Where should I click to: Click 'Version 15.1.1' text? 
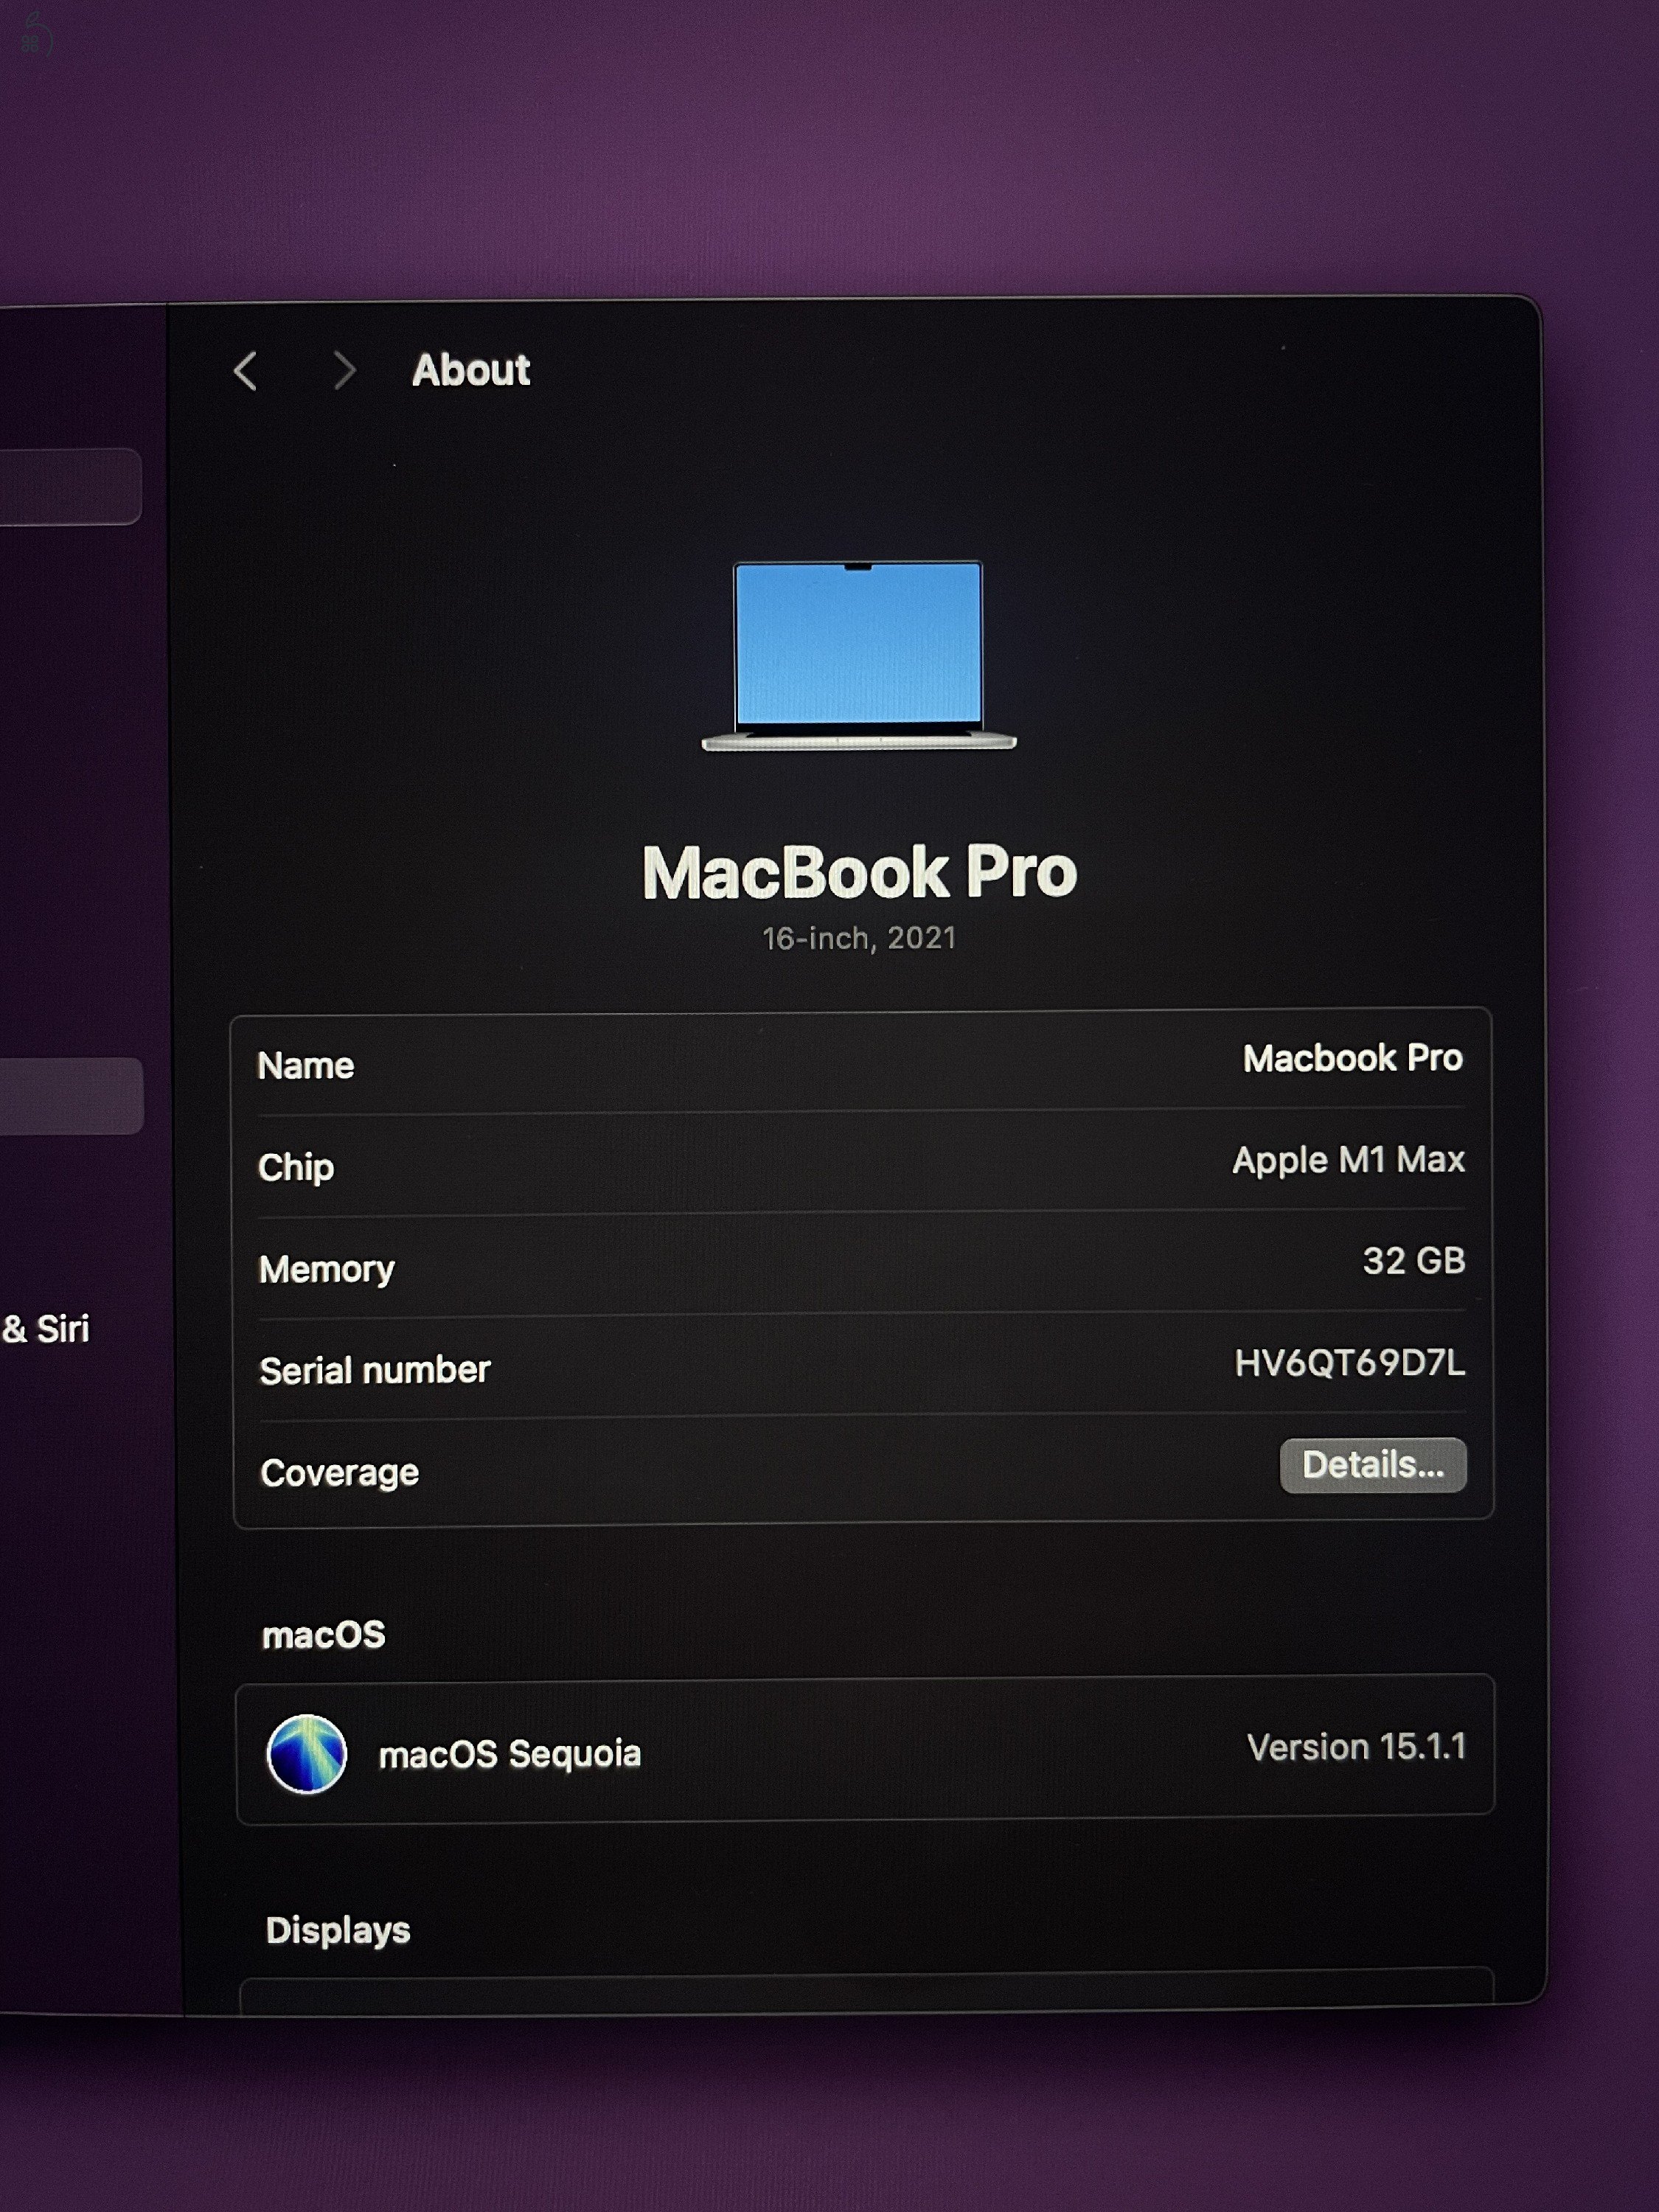[1356, 1747]
